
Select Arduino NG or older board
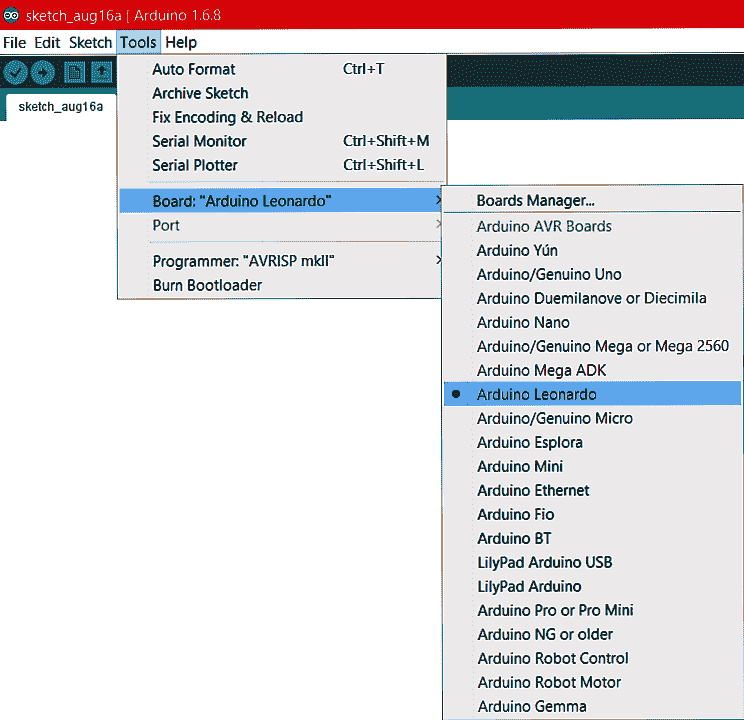click(x=592, y=635)
